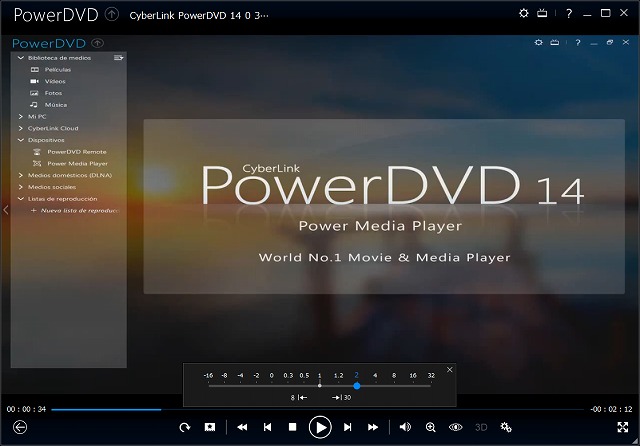Jump back 8 seconds button
This screenshot has height=446, width=640.
(299, 397)
